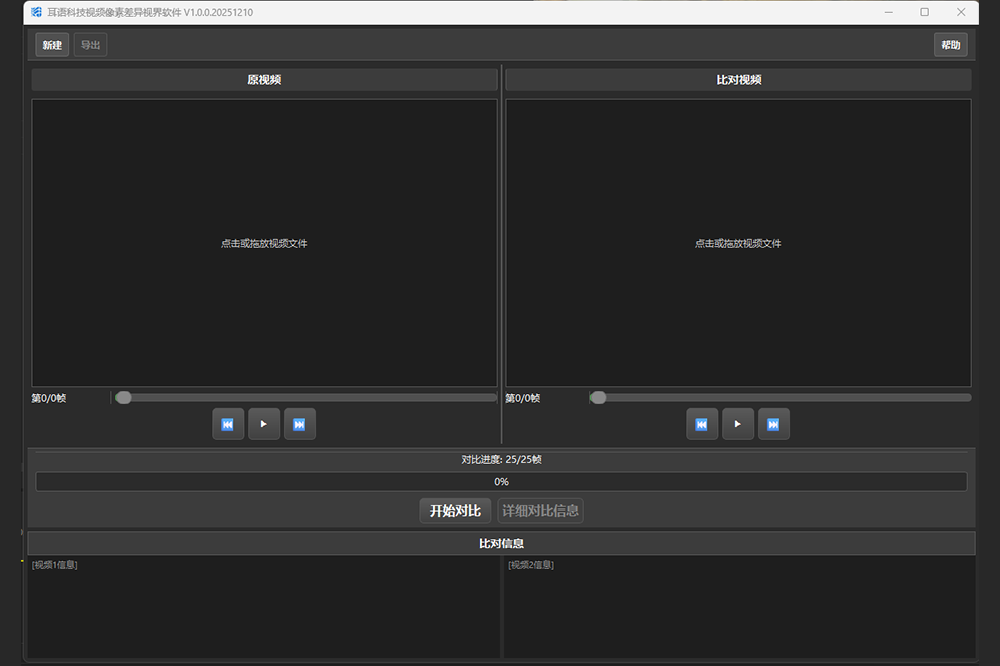The width and height of the screenshot is (1000, 666).
Task: Play the original video (原视频)
Action: coord(263,424)
